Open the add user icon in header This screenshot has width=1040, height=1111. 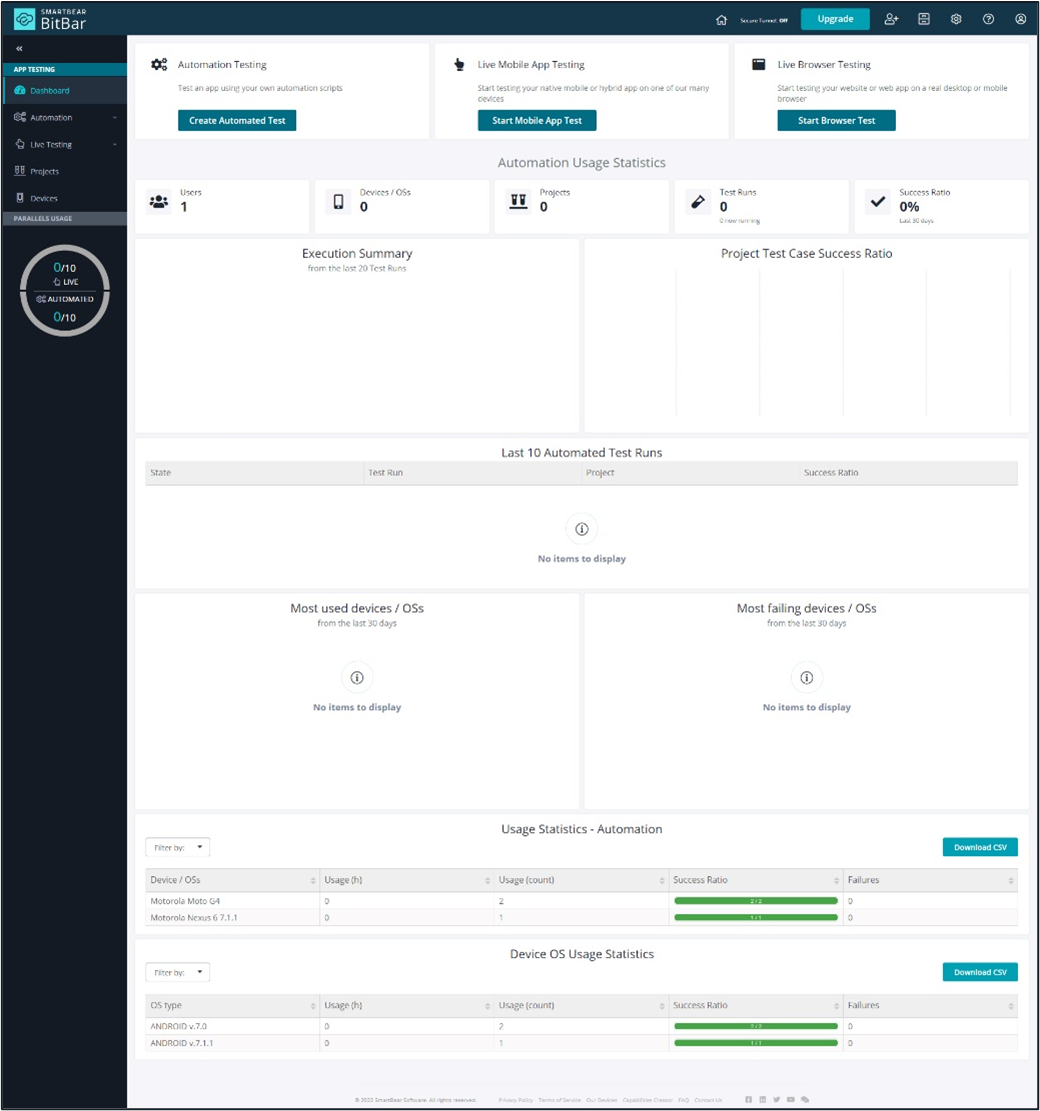(x=891, y=19)
